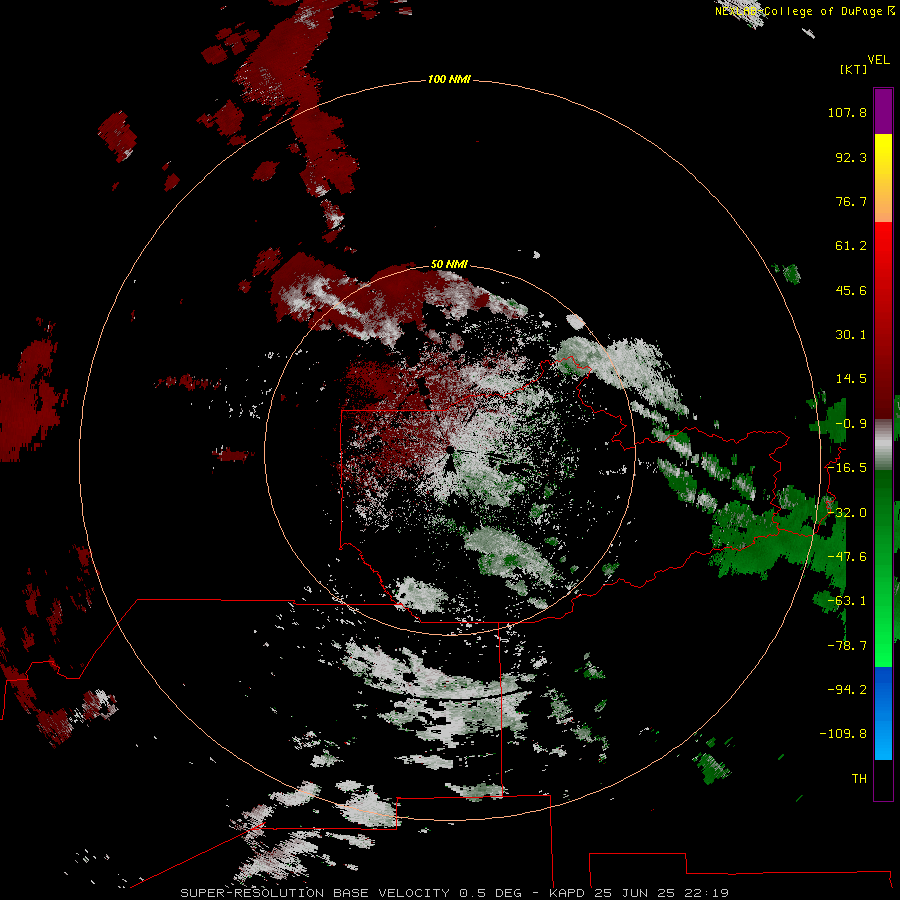Click the VEL legend title

(x=878, y=60)
